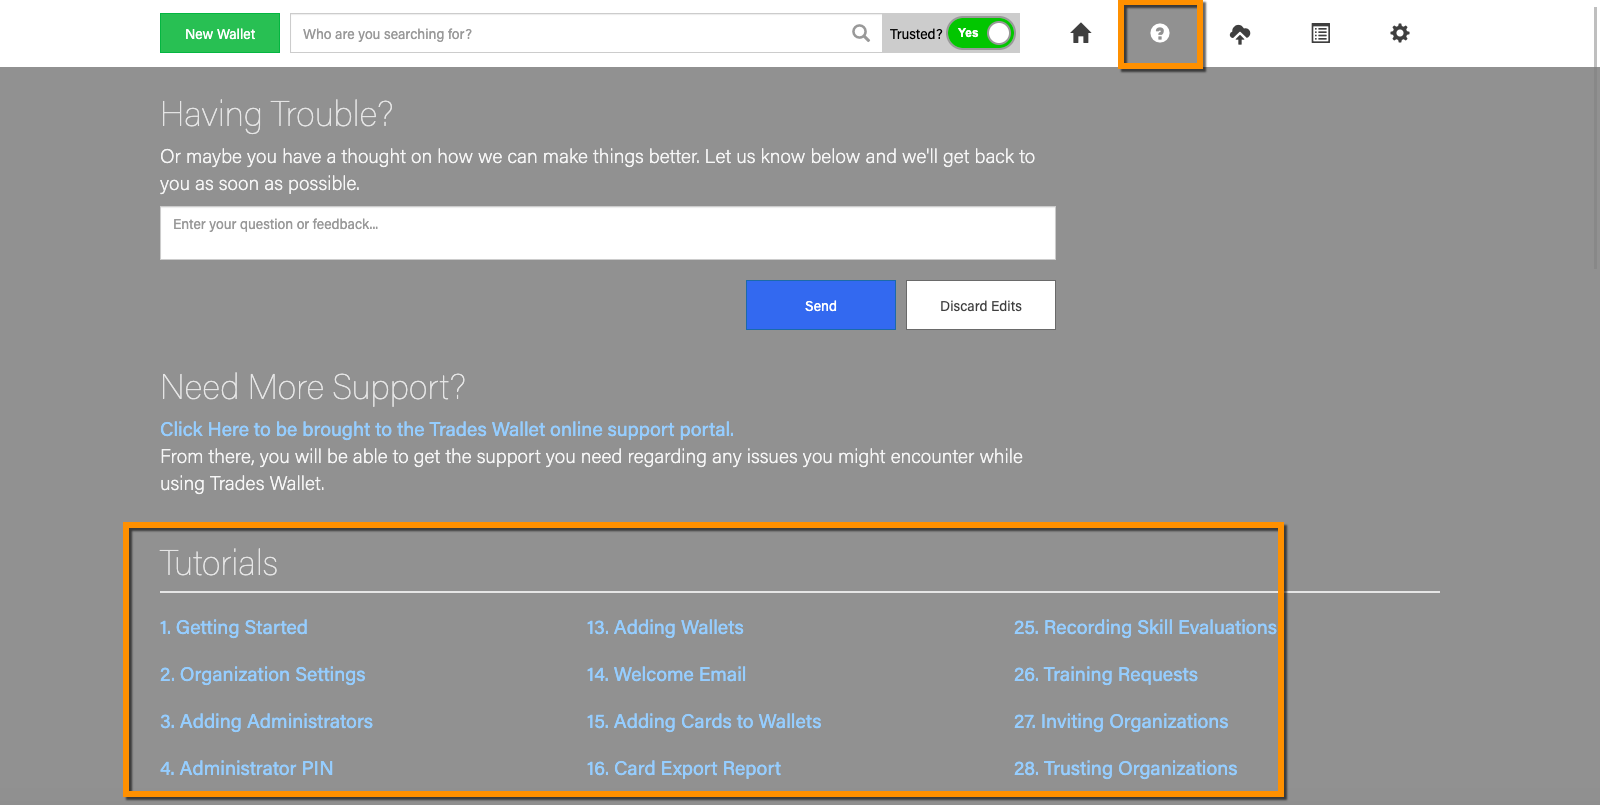Click the New Wallet button
1600x805 pixels.
click(x=220, y=34)
